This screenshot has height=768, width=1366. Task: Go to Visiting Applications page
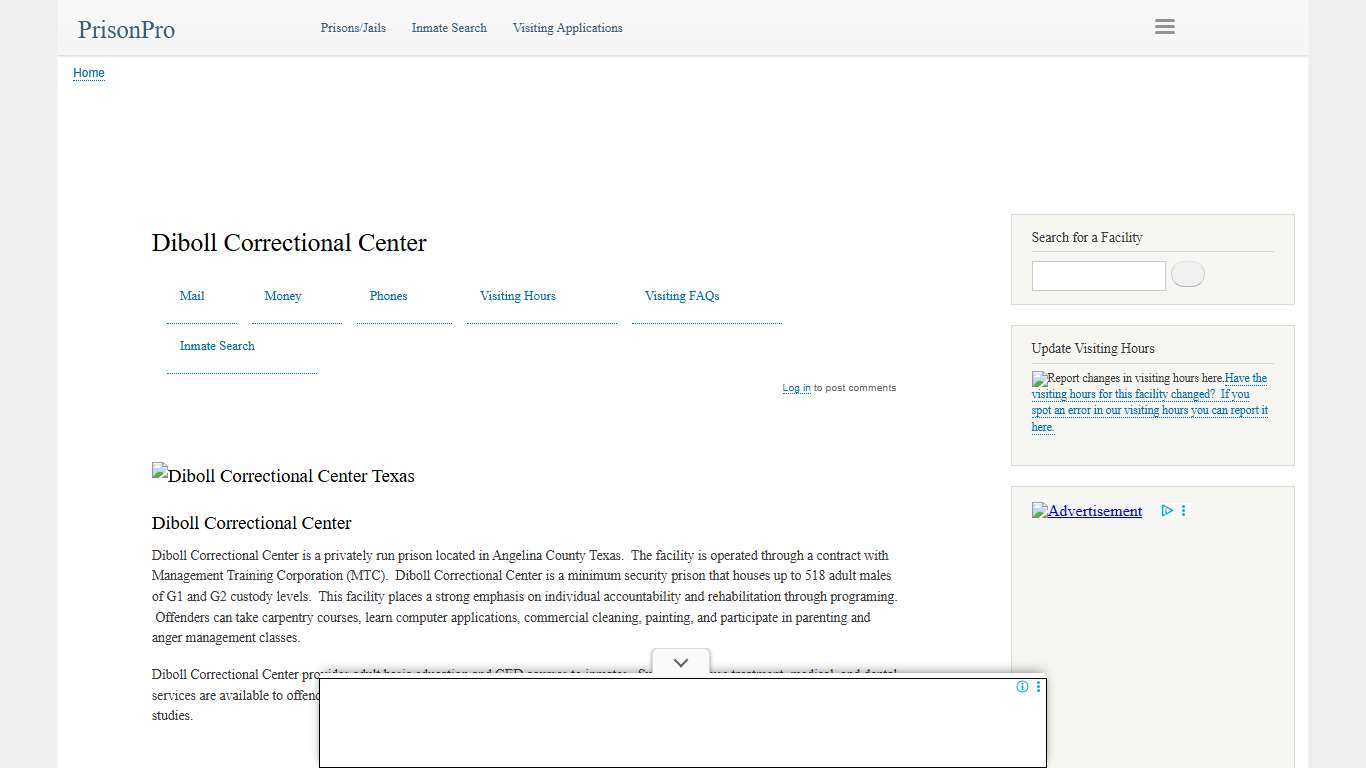(x=567, y=28)
